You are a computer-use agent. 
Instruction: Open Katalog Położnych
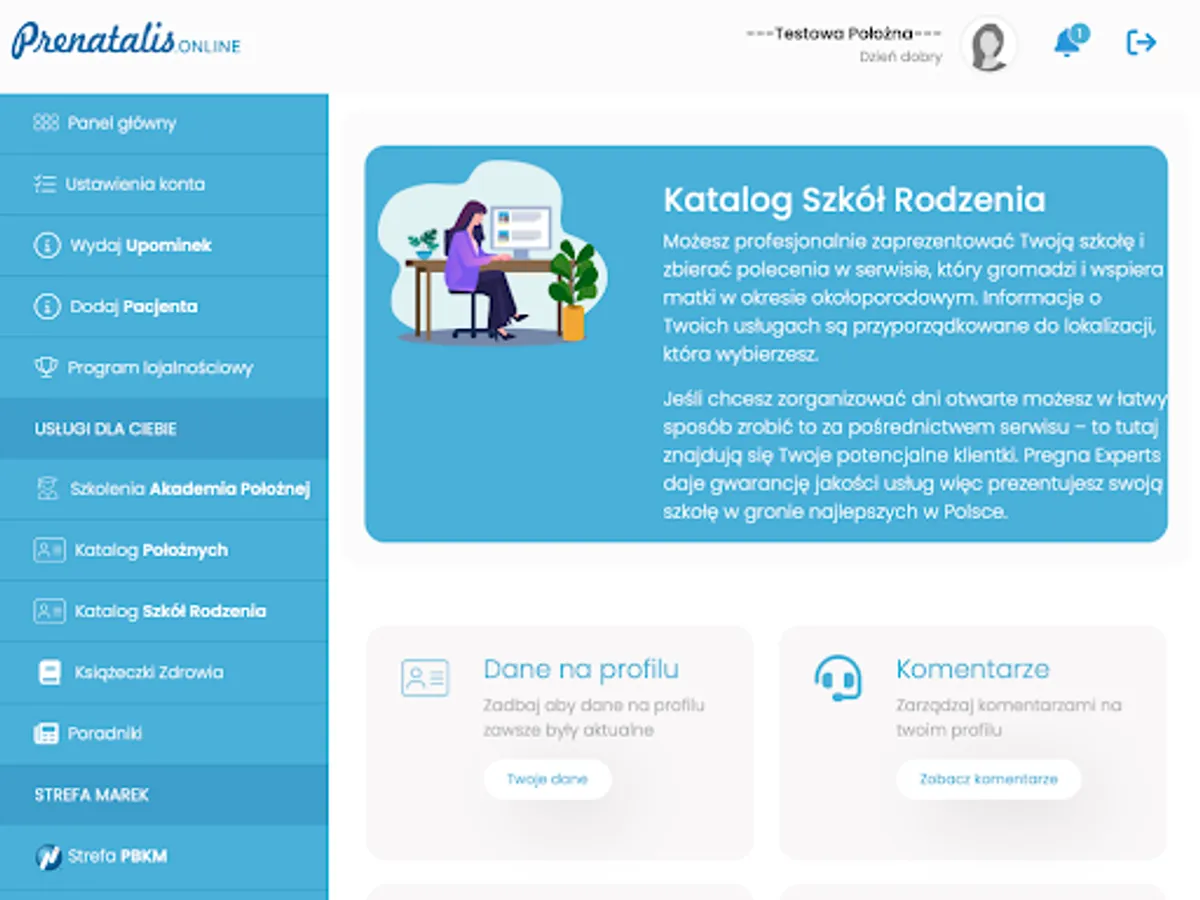coord(164,551)
